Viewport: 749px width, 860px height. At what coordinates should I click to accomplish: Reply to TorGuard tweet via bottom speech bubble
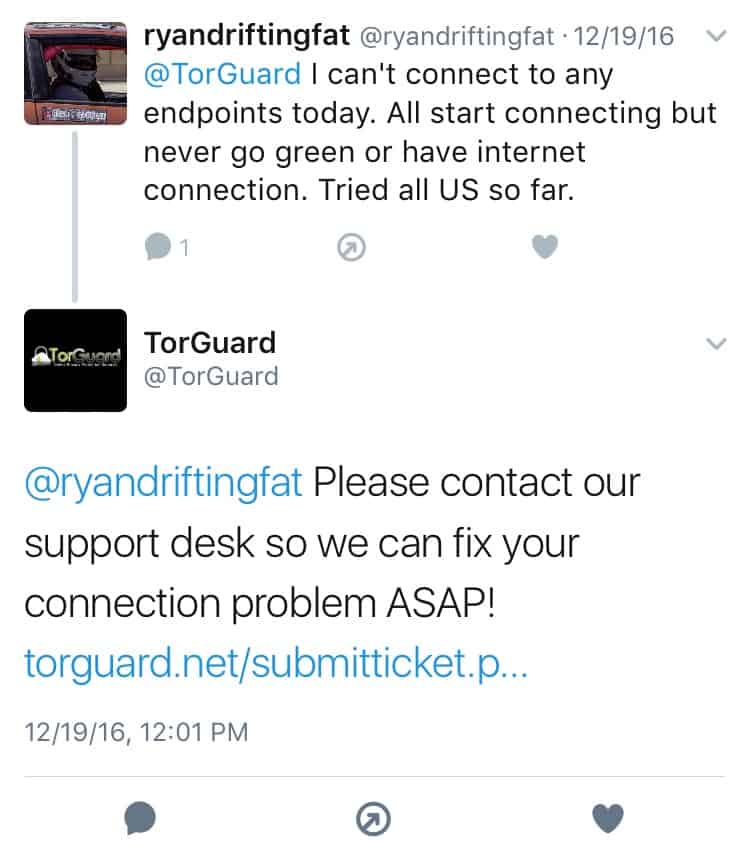tap(140, 817)
